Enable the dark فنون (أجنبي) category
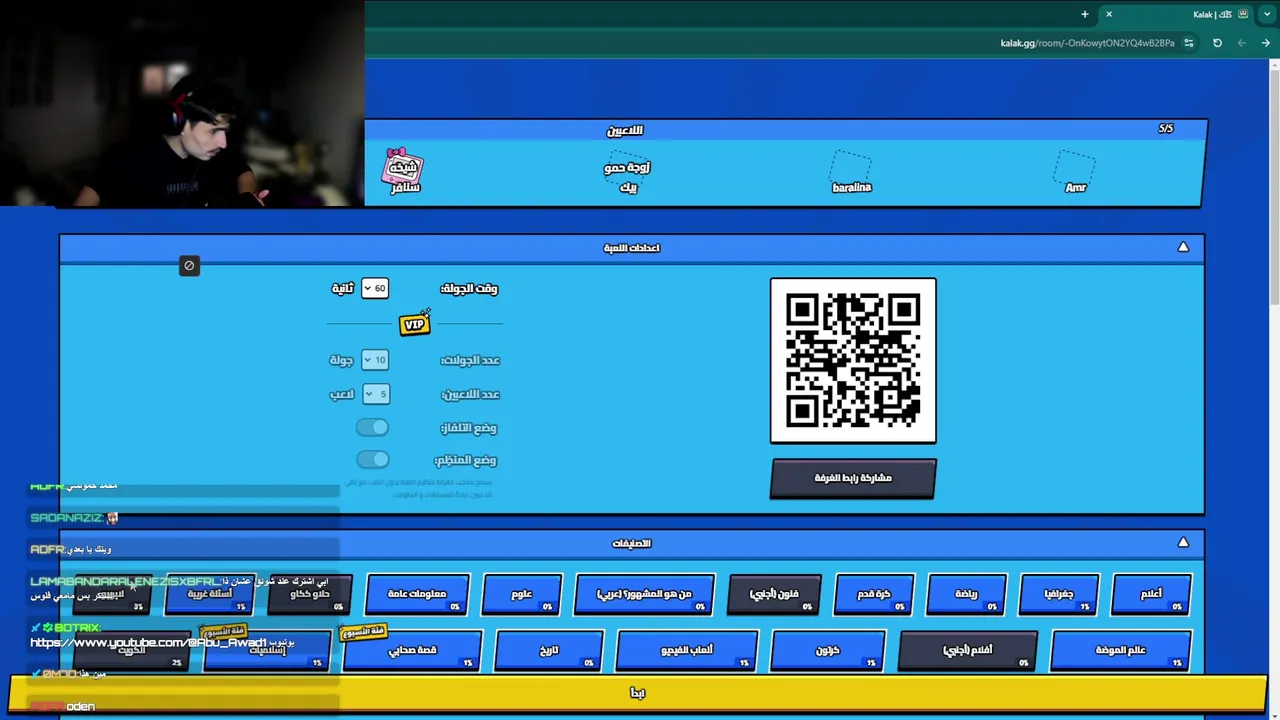1280x720 pixels. tap(774, 594)
